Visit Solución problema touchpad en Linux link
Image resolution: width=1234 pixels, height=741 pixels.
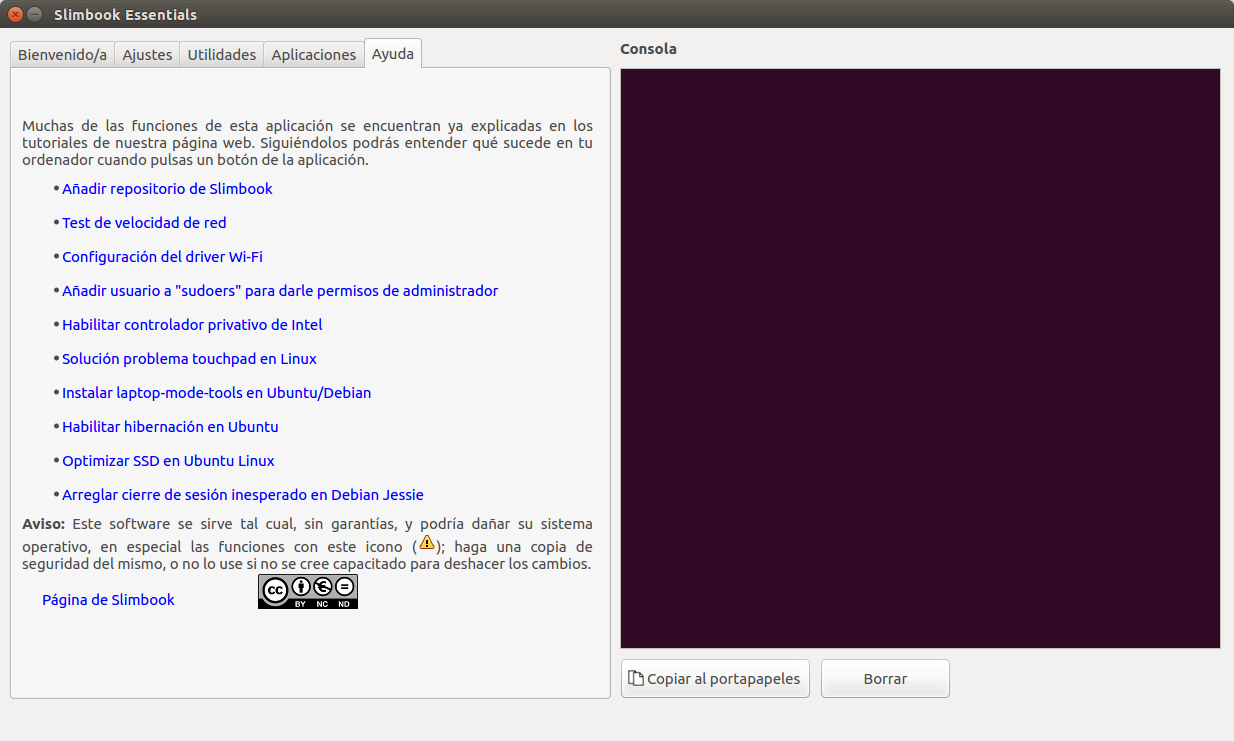189,359
